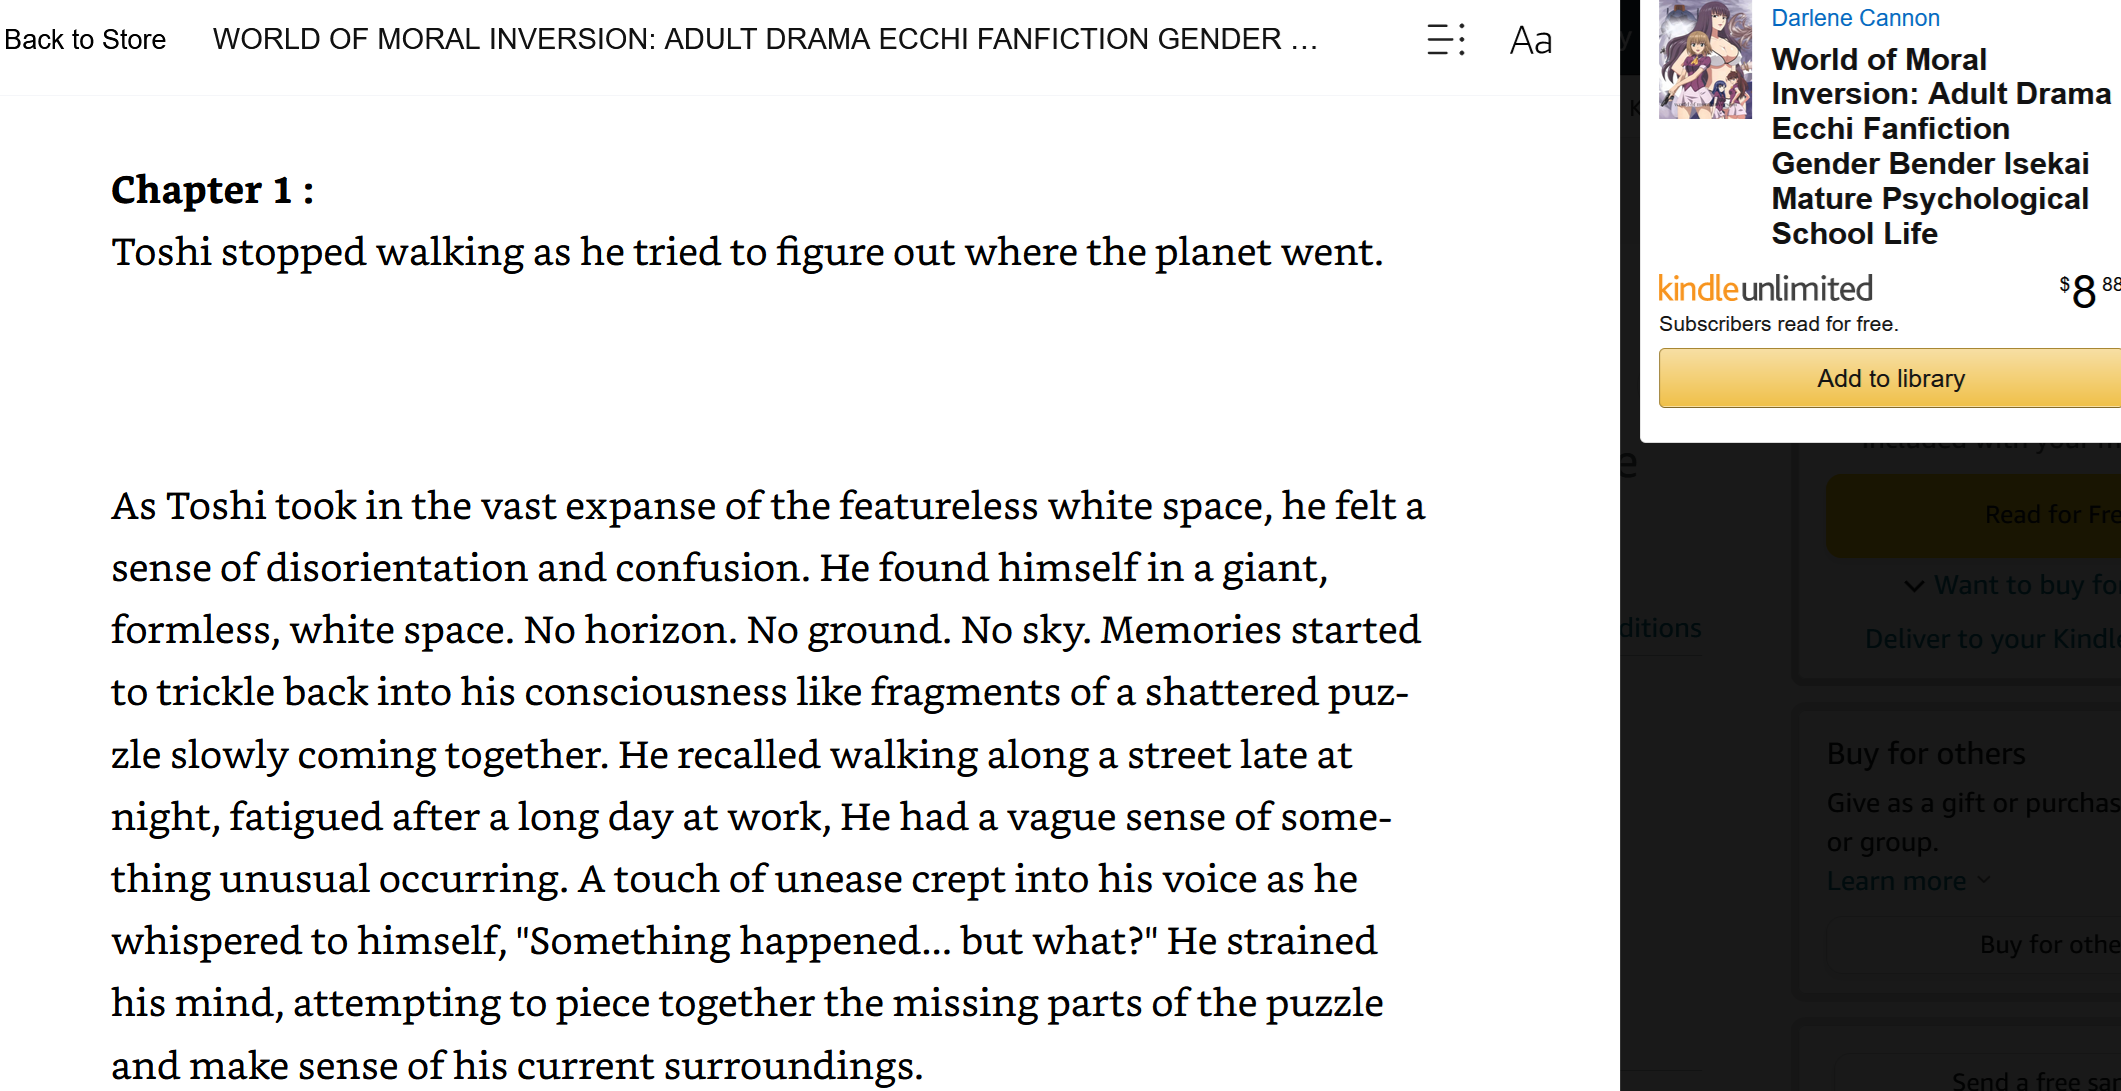Click the Kindle Unlimited logo
The width and height of the screenshot is (2121, 1091).
pyautogui.click(x=1765, y=289)
